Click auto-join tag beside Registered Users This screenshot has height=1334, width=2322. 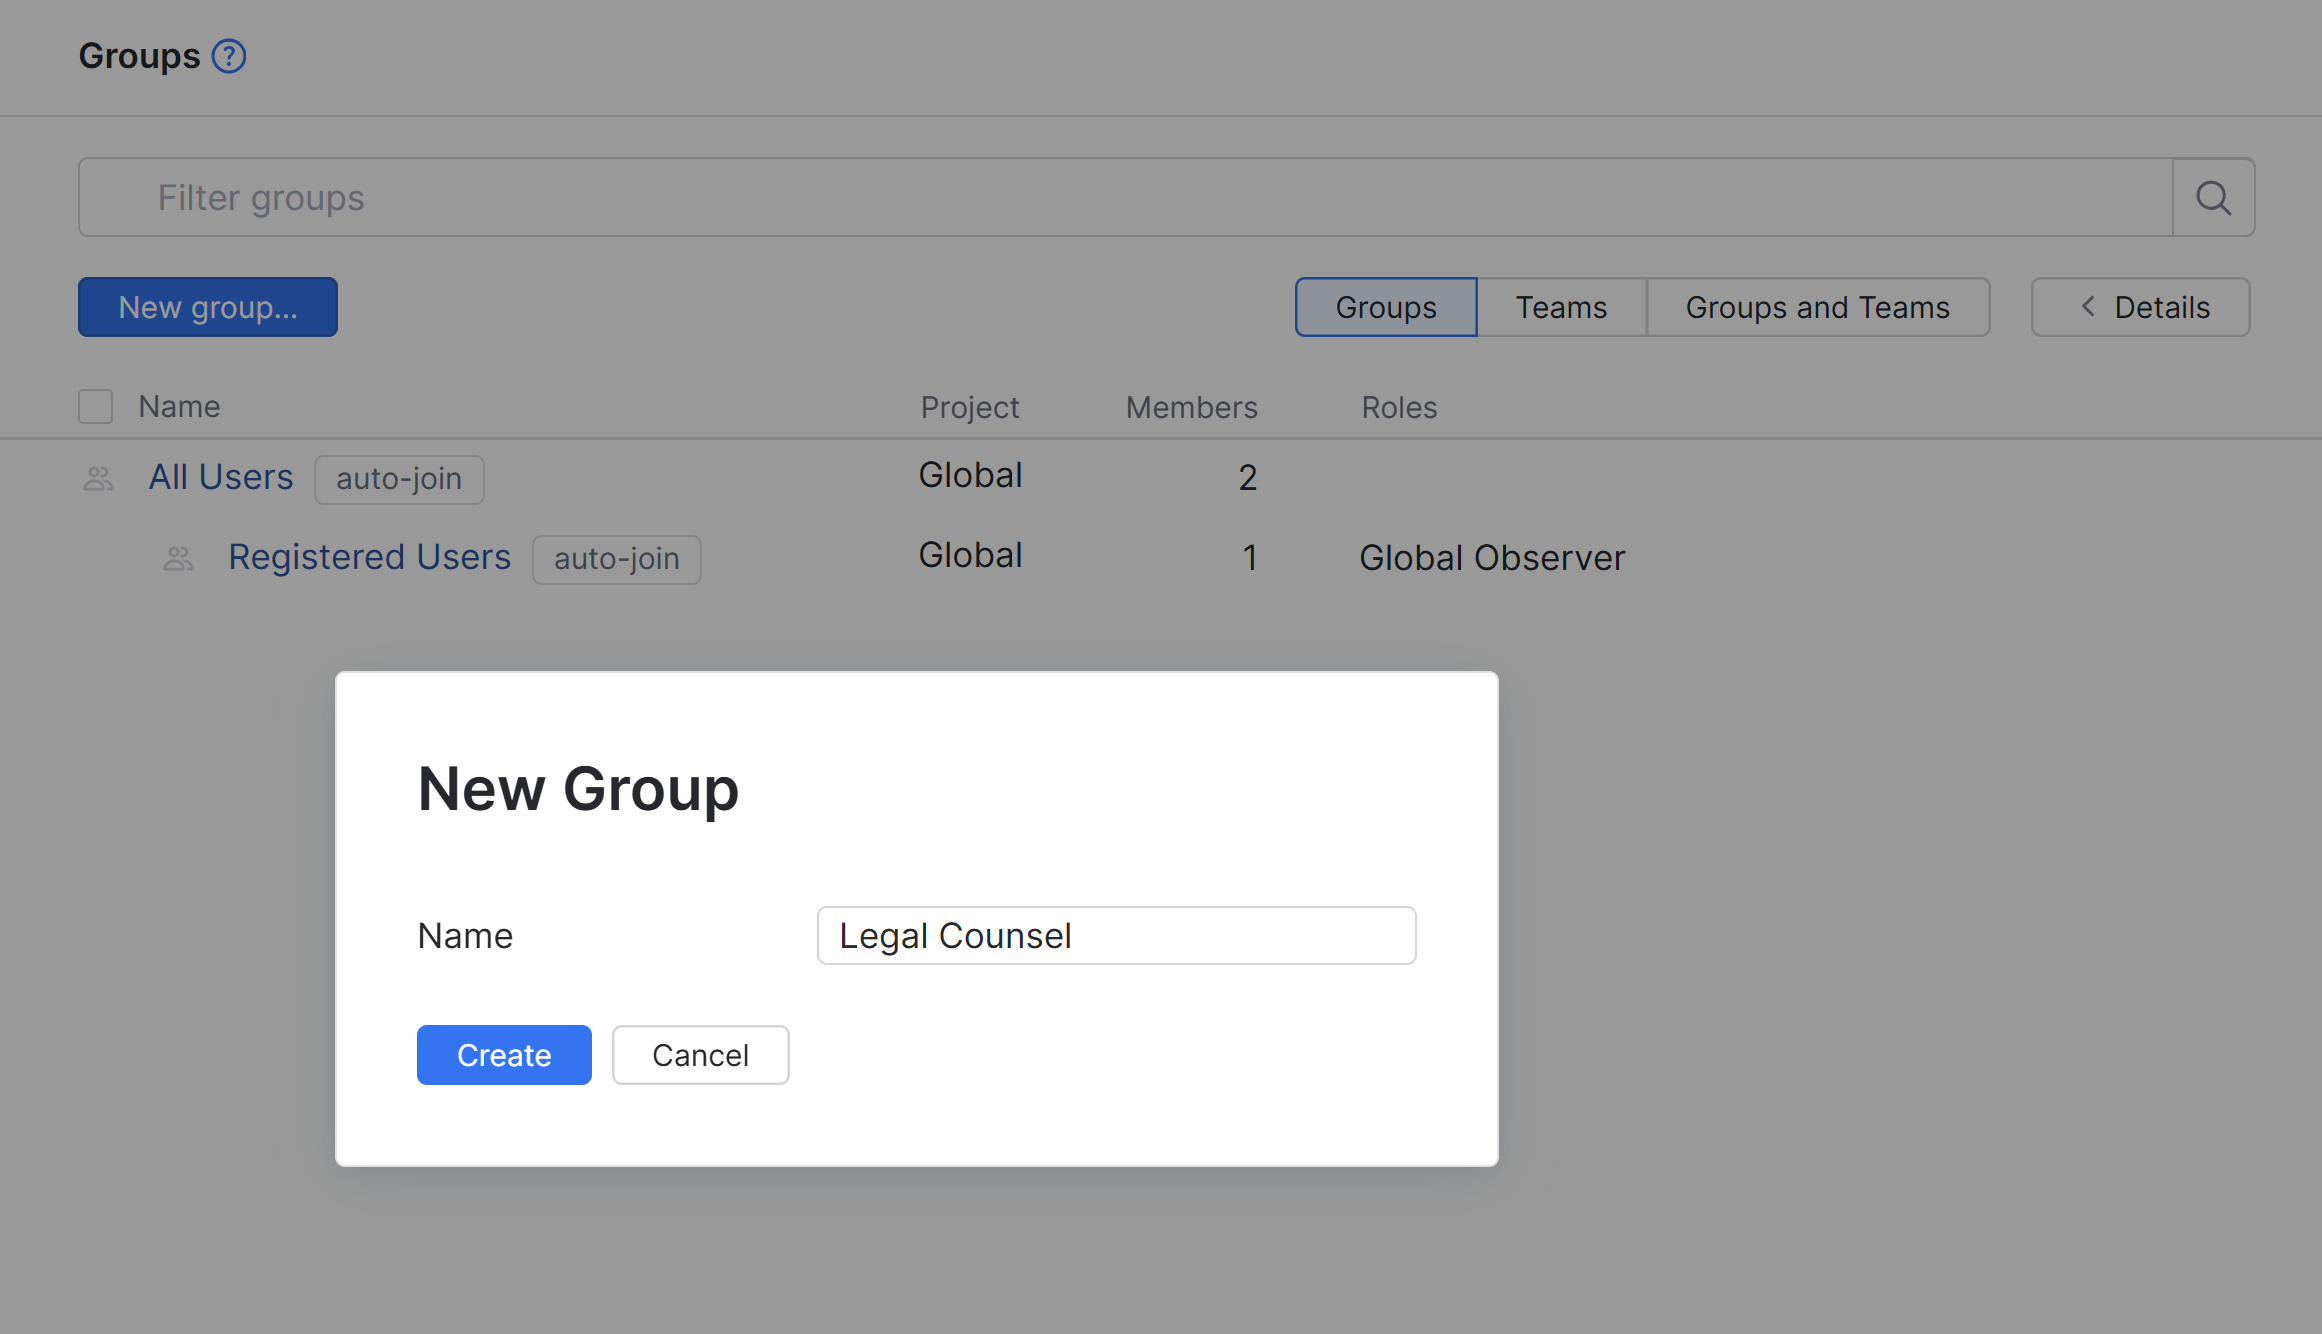tap(616, 559)
